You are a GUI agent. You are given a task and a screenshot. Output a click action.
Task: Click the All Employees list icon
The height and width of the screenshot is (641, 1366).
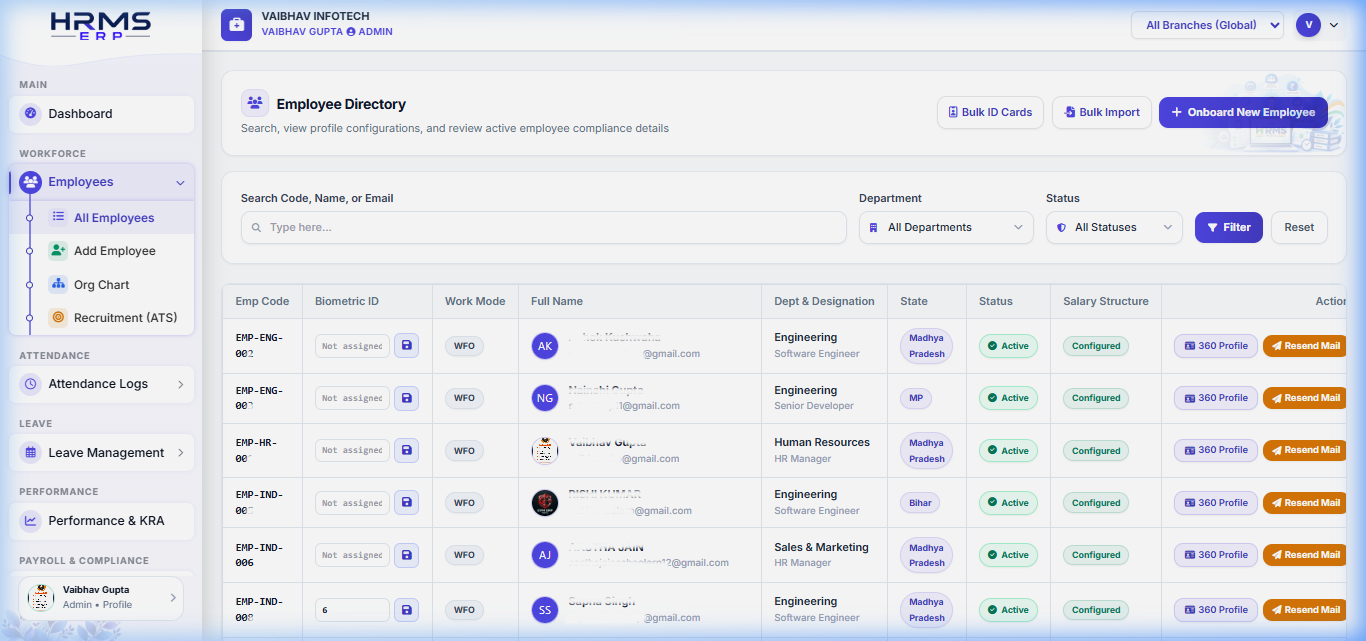59,217
